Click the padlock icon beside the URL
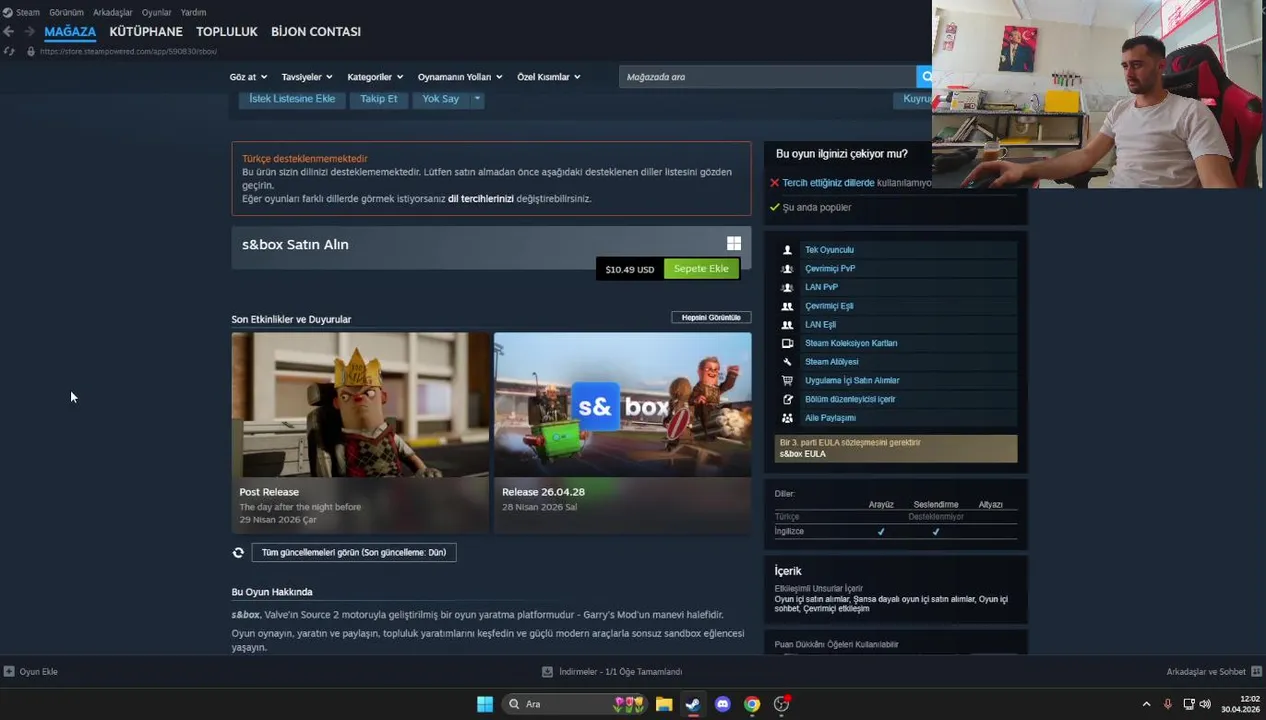 click(x=31, y=51)
